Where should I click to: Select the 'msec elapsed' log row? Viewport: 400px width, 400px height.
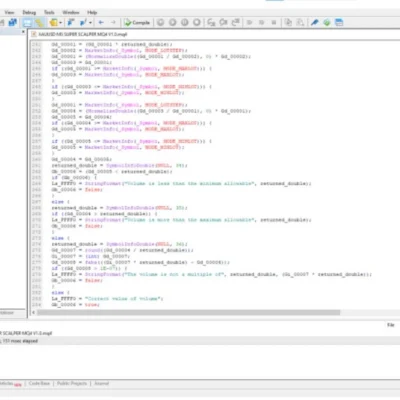click(200, 341)
